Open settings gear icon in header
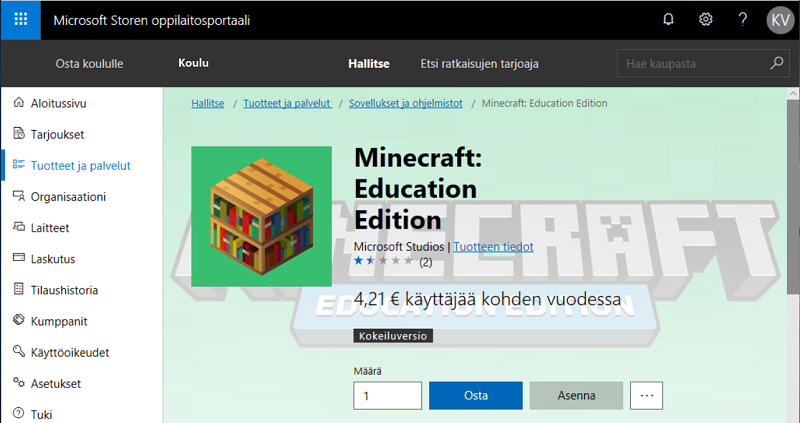 [706, 20]
